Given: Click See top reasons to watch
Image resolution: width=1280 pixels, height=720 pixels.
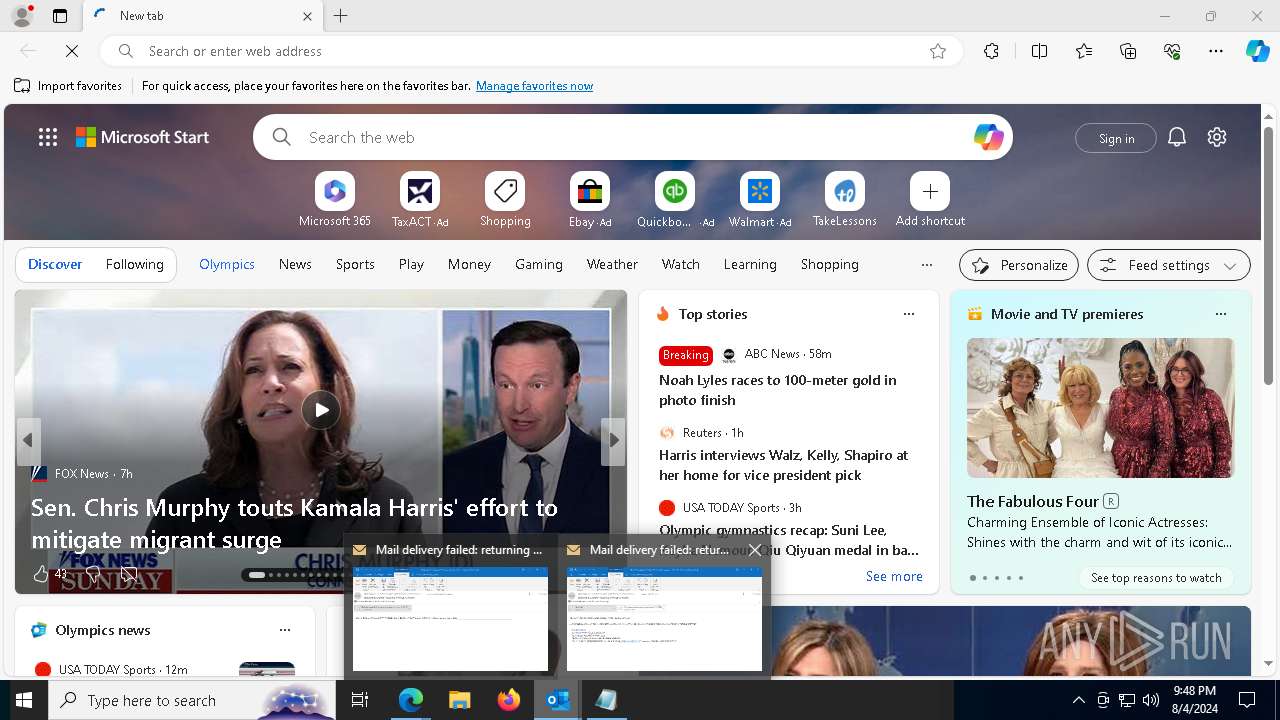Looking at the screenshot, I should pos(1156,578).
